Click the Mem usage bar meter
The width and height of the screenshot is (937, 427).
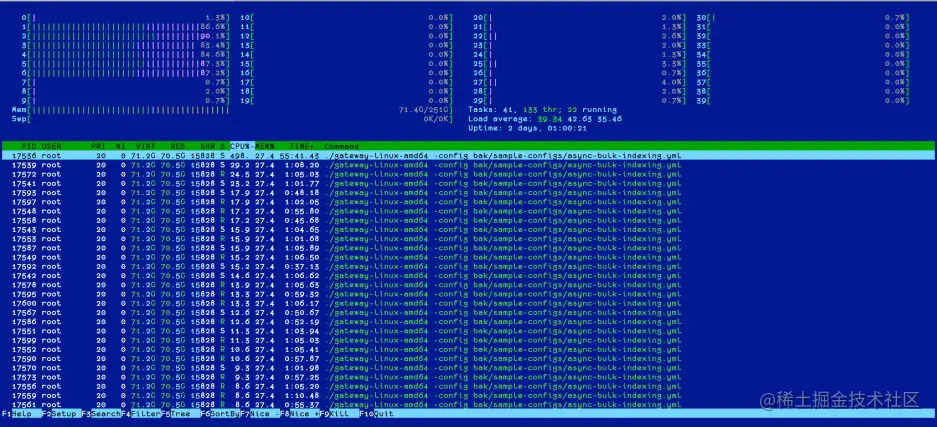(233, 110)
